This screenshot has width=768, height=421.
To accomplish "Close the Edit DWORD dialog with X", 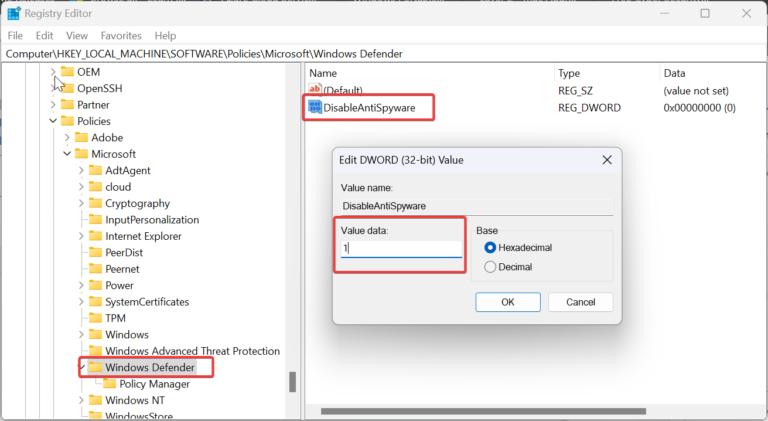I will (607, 160).
